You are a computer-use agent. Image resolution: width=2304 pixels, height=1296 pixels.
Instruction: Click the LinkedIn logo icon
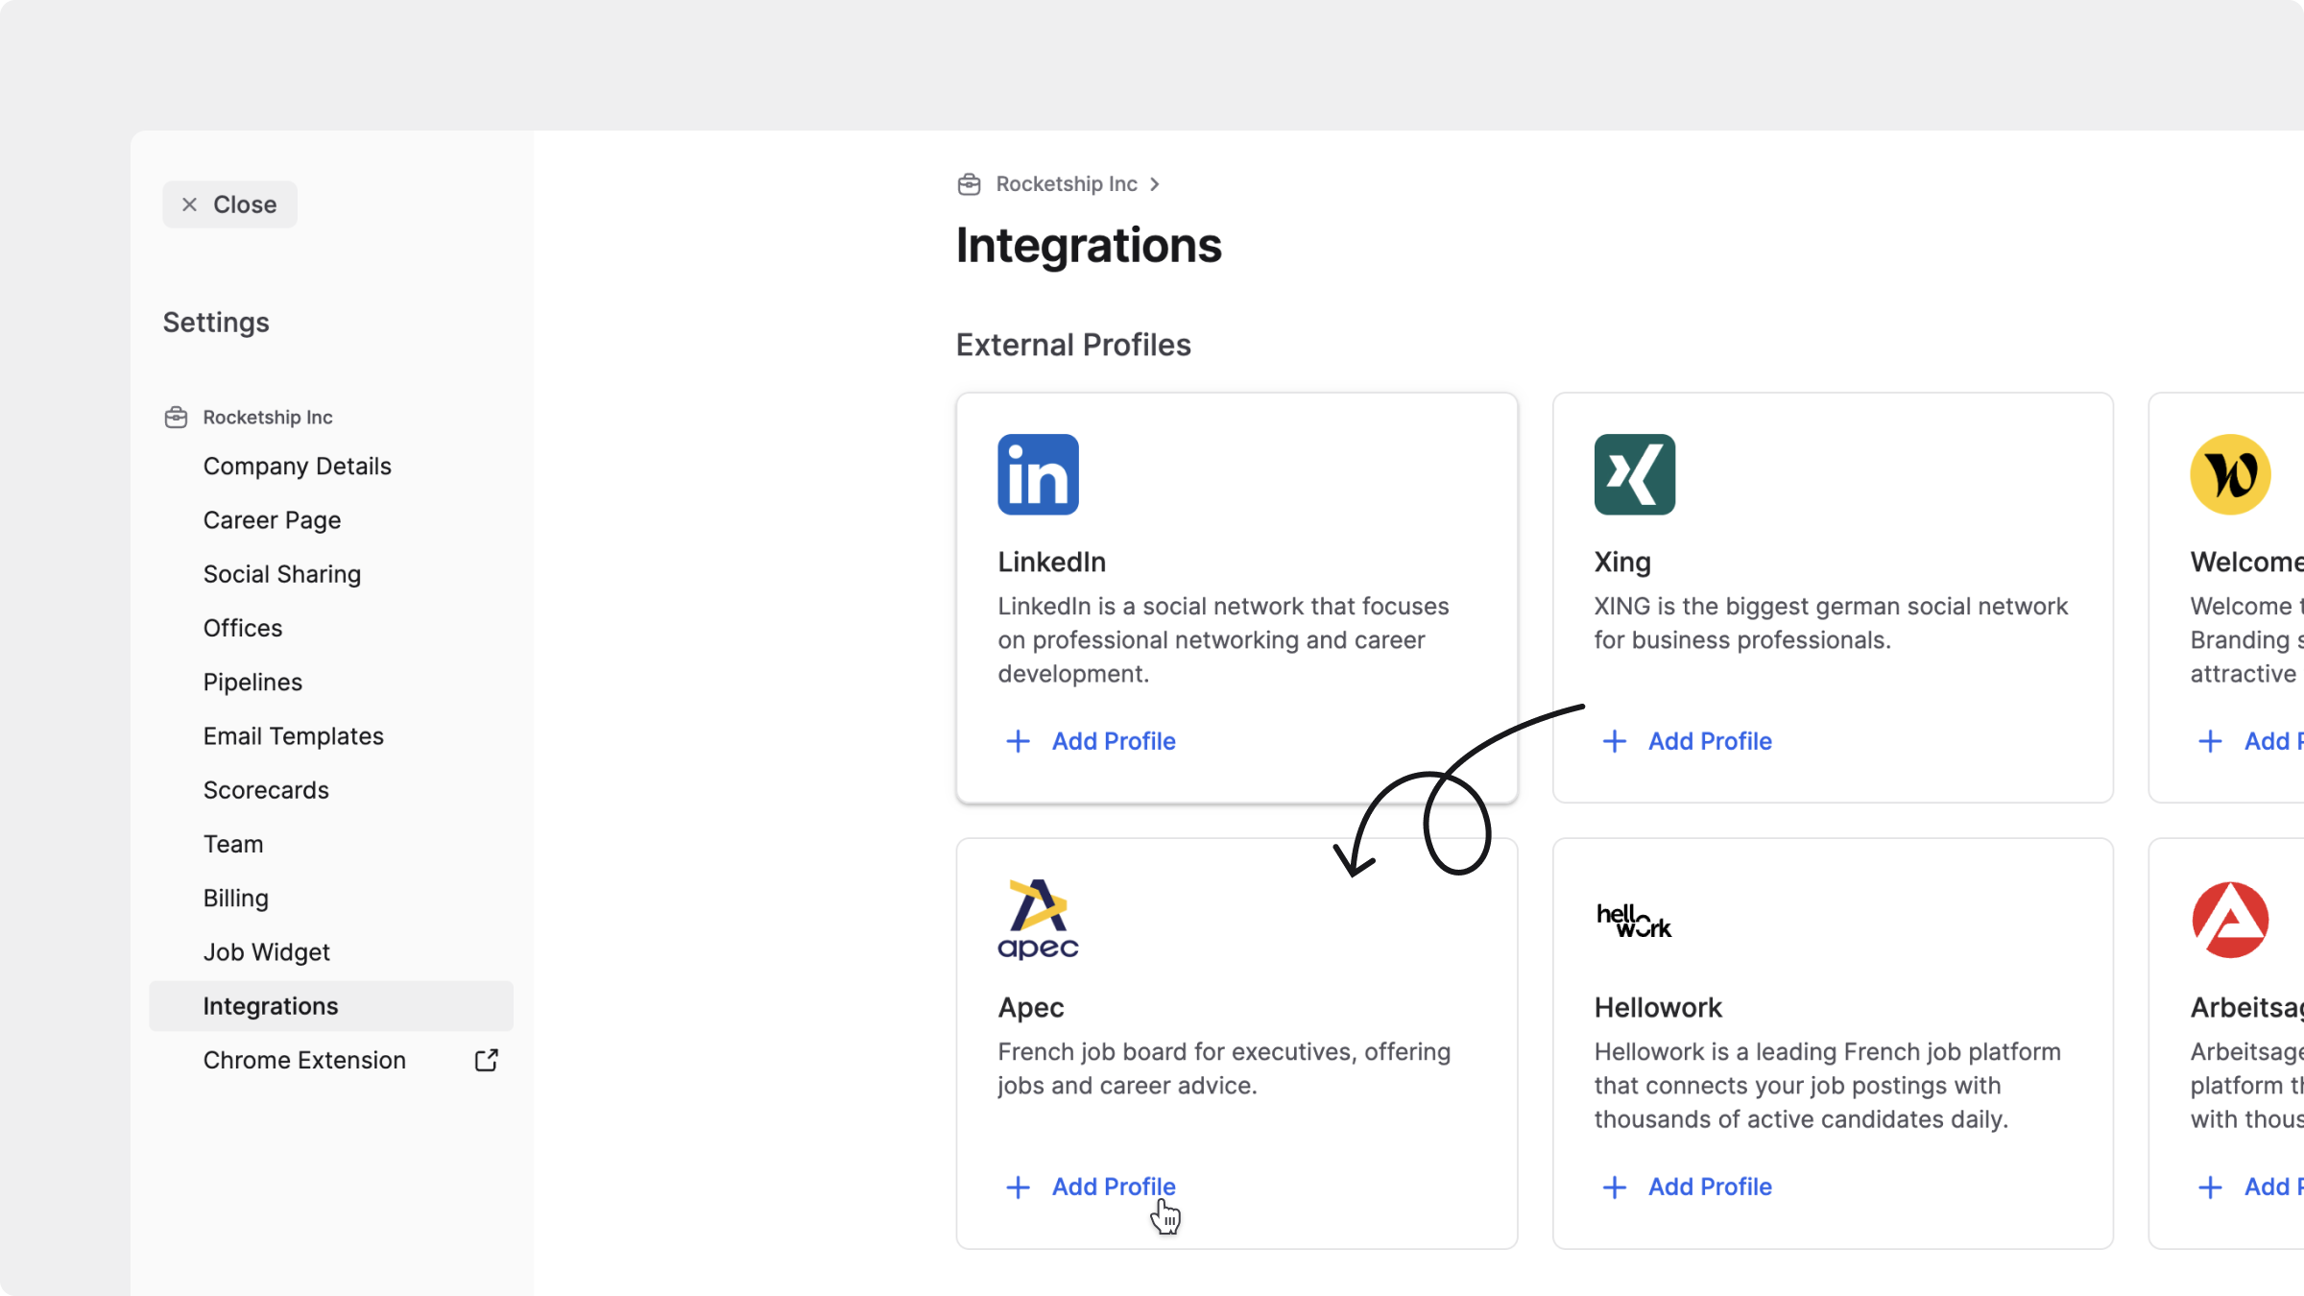[x=1037, y=474]
